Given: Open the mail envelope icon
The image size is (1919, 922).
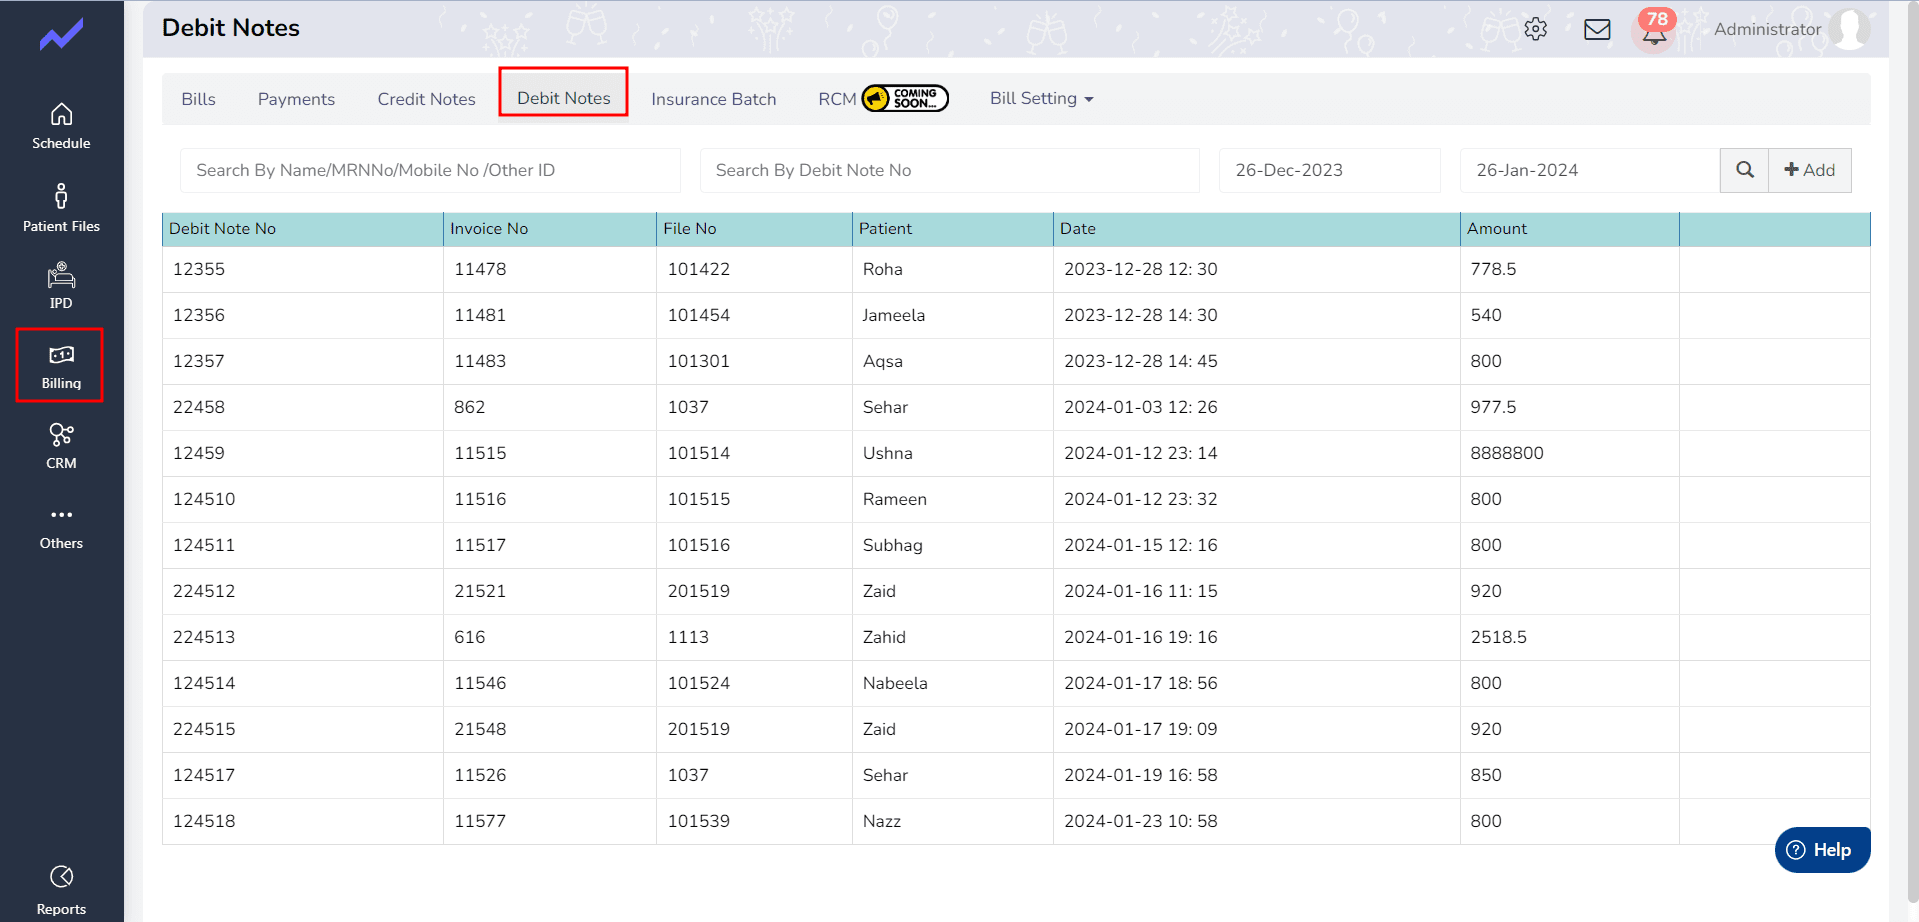Looking at the screenshot, I should click(x=1597, y=29).
